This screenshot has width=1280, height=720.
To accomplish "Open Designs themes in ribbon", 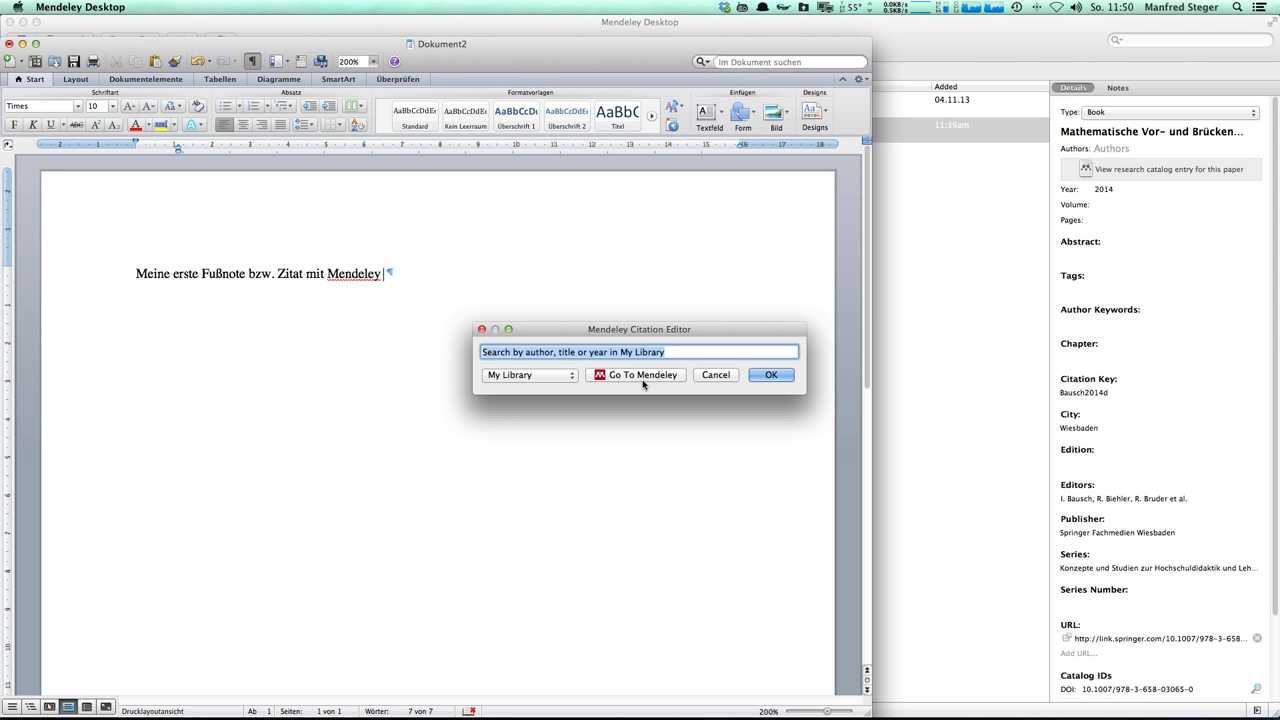I will click(x=814, y=116).
